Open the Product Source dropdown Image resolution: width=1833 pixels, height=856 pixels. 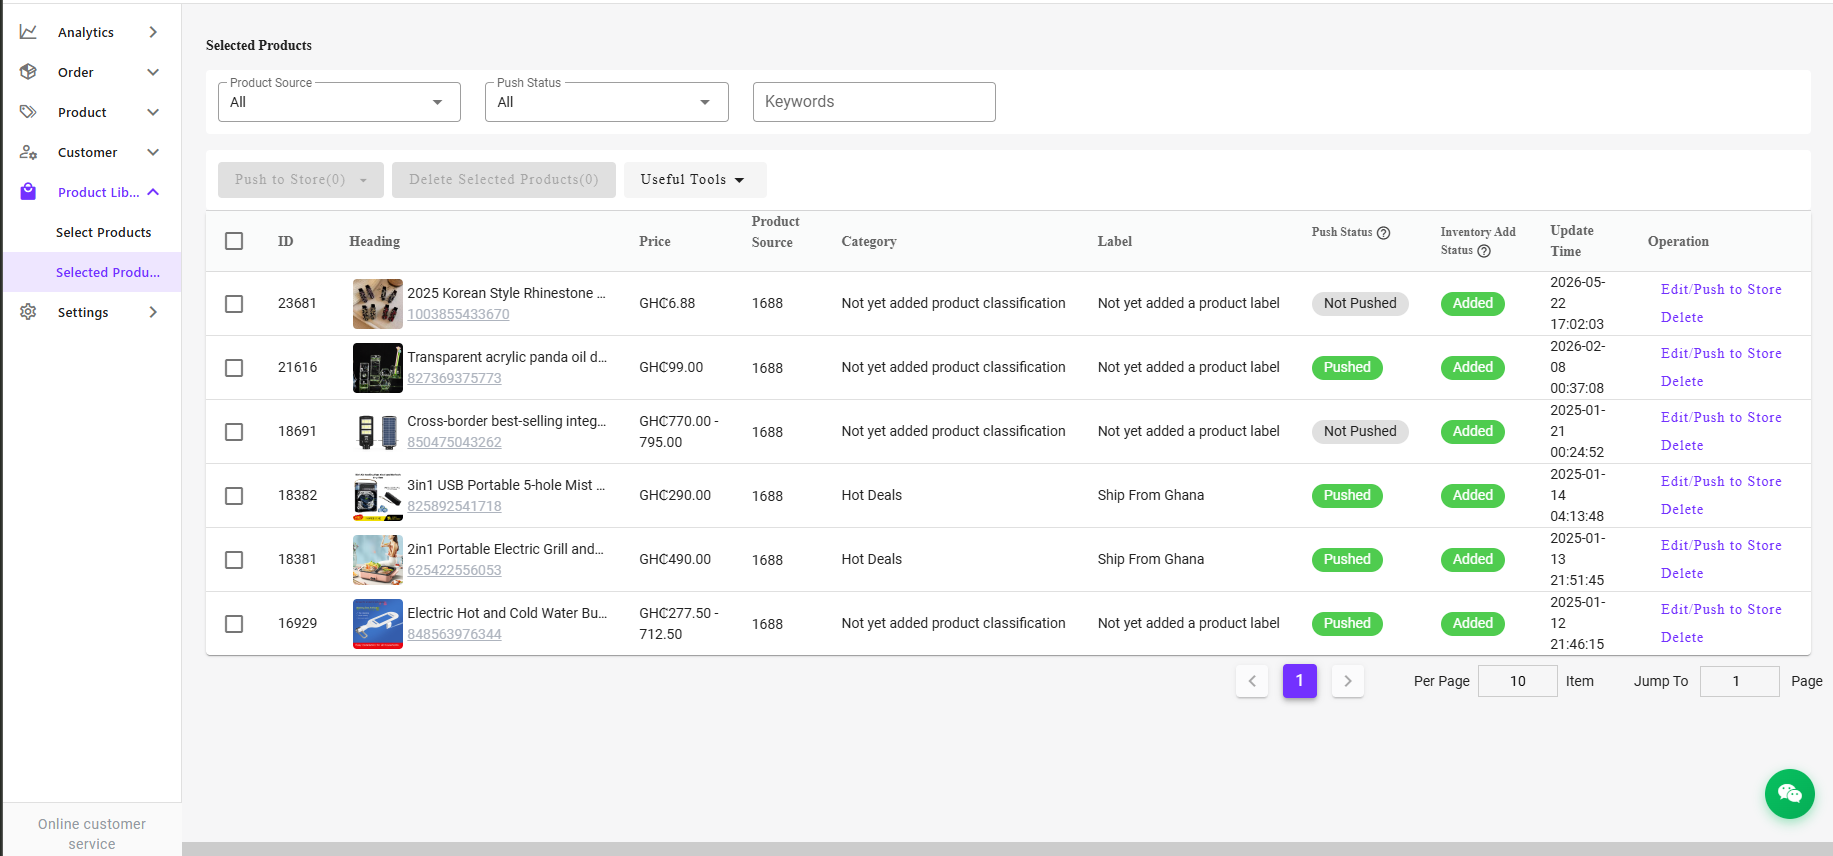339,102
